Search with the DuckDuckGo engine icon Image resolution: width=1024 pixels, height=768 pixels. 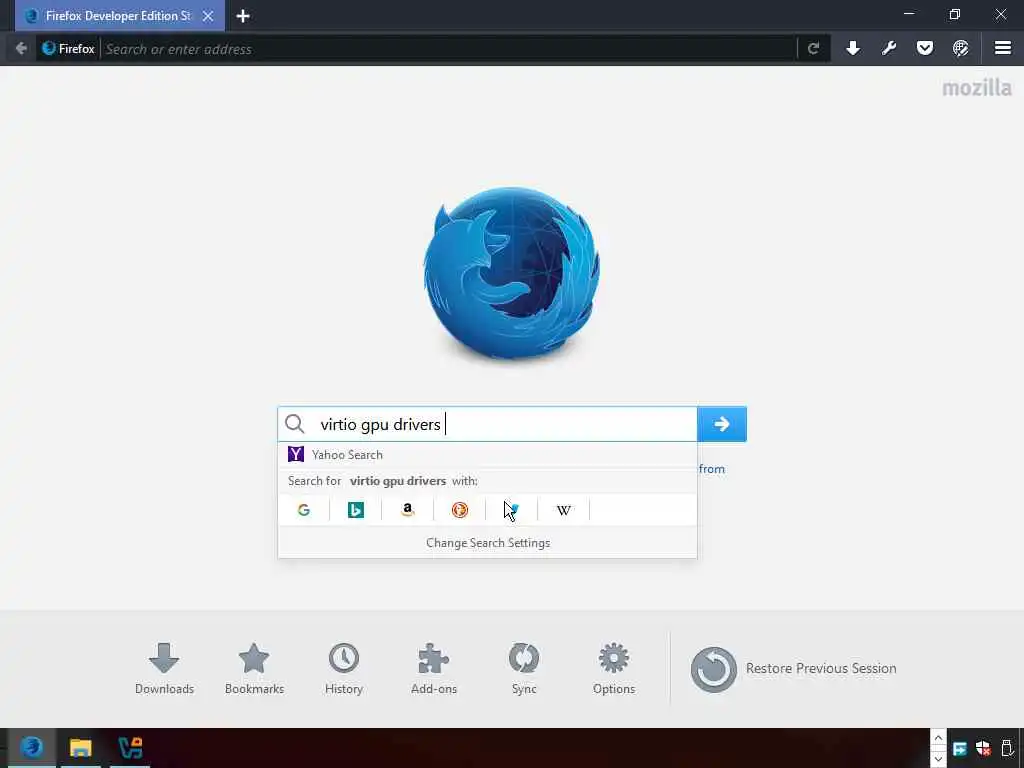(x=460, y=510)
